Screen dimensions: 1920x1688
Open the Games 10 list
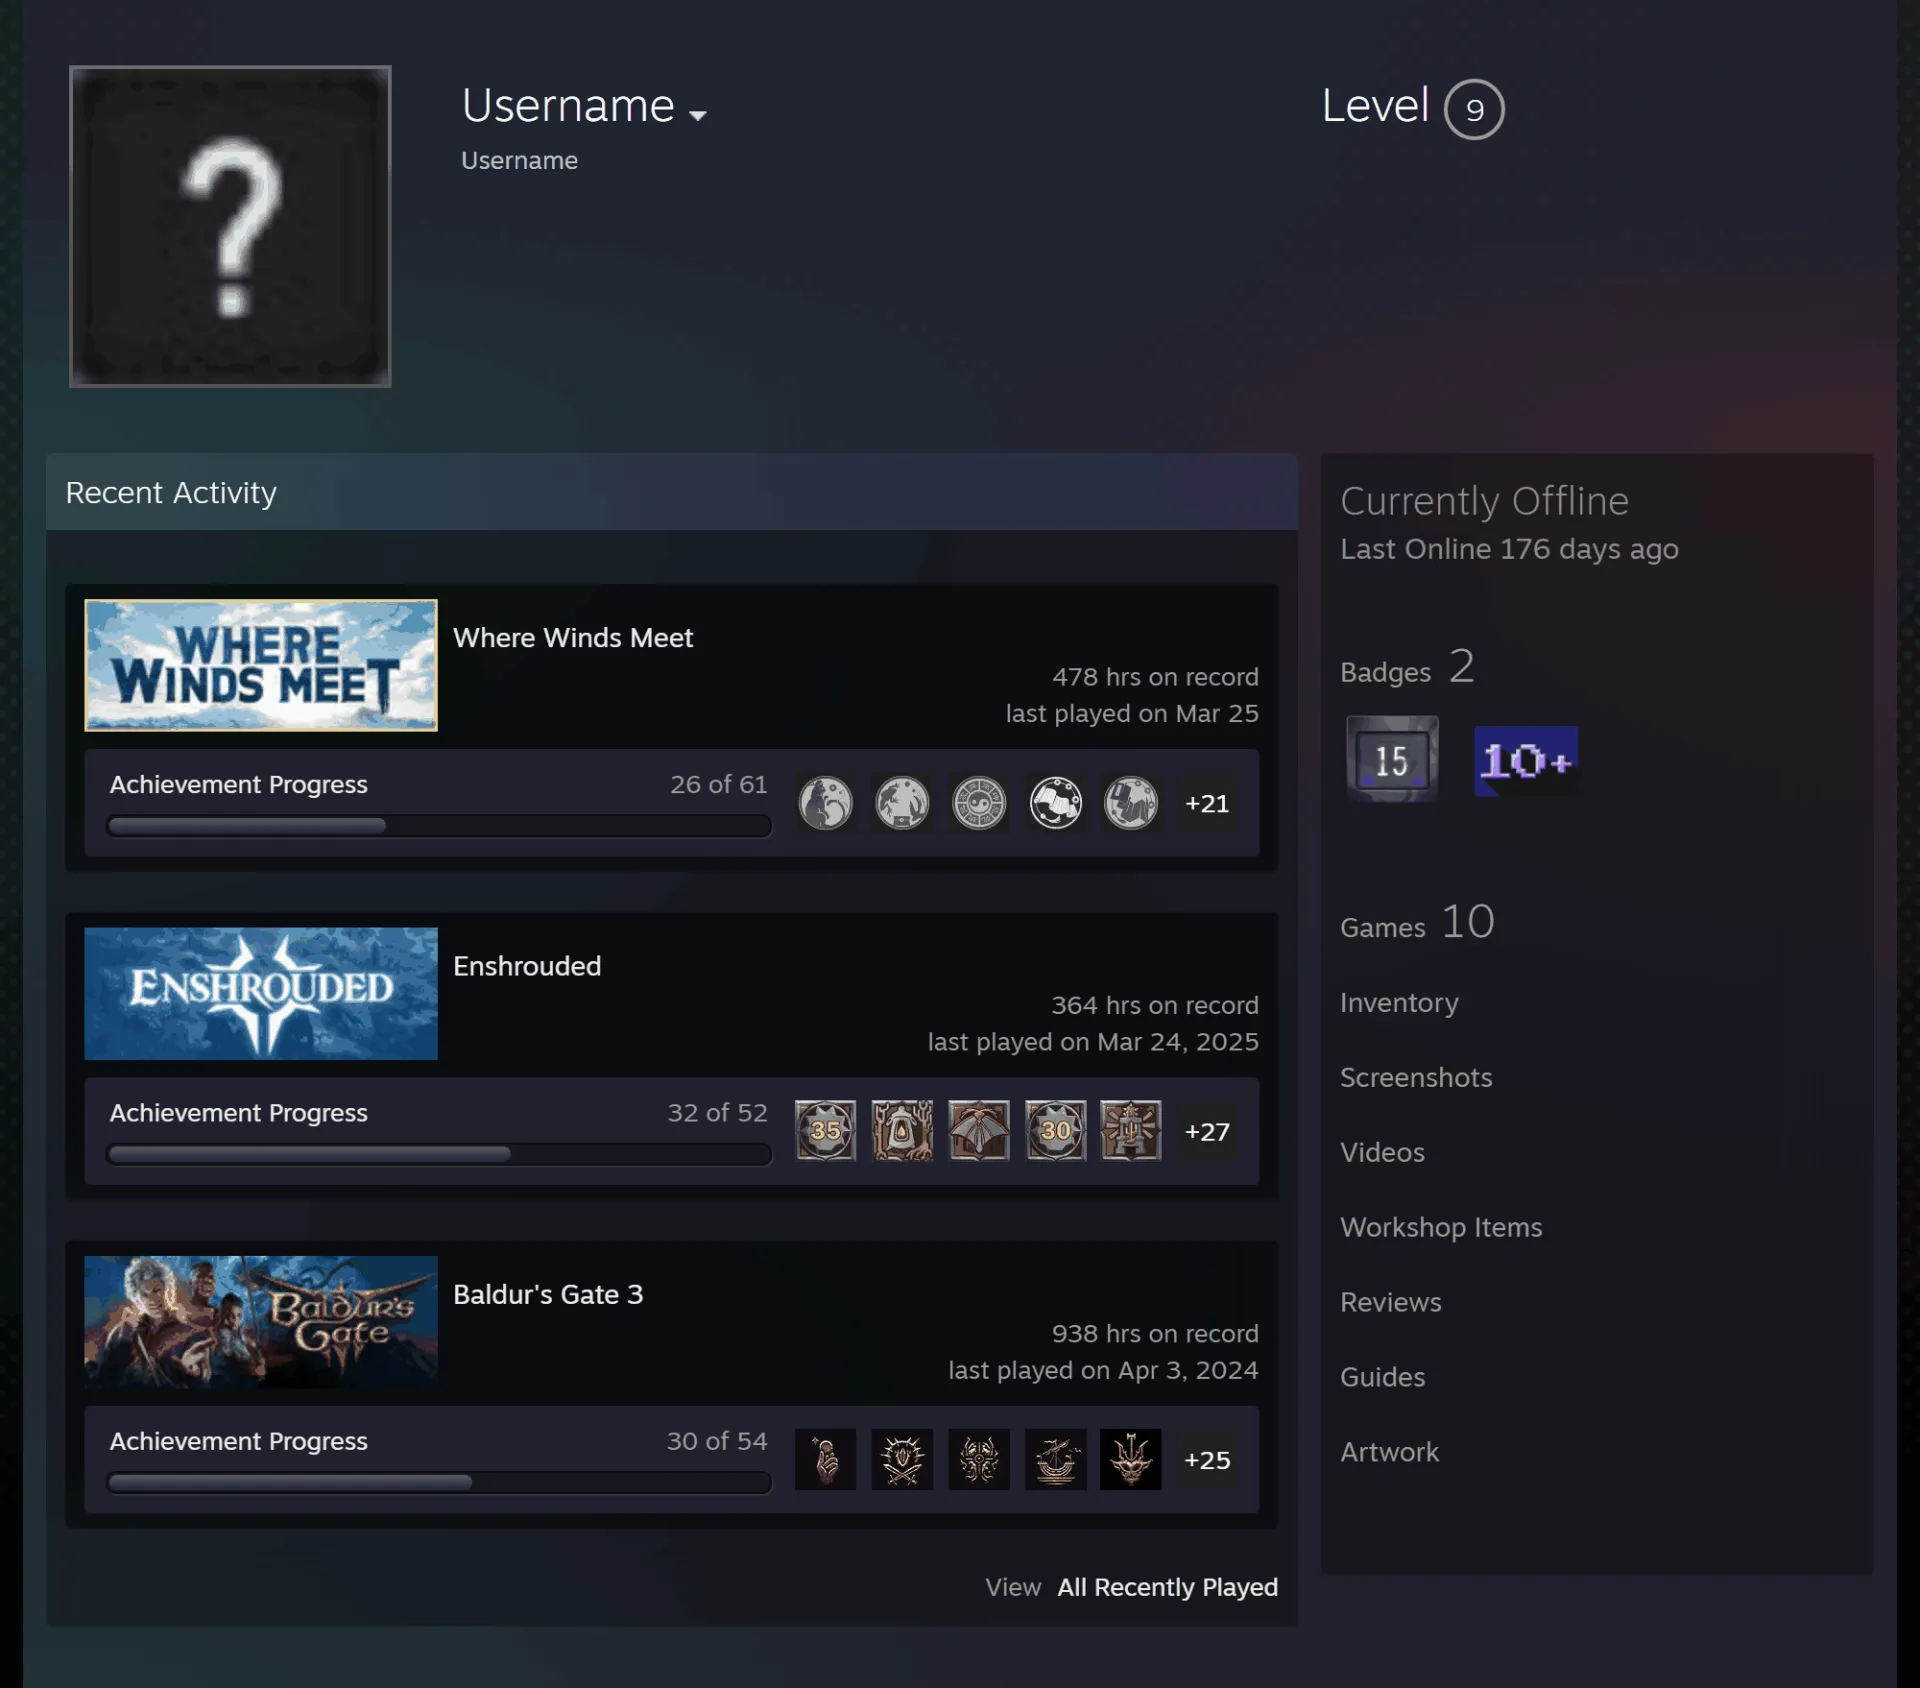coord(1417,922)
